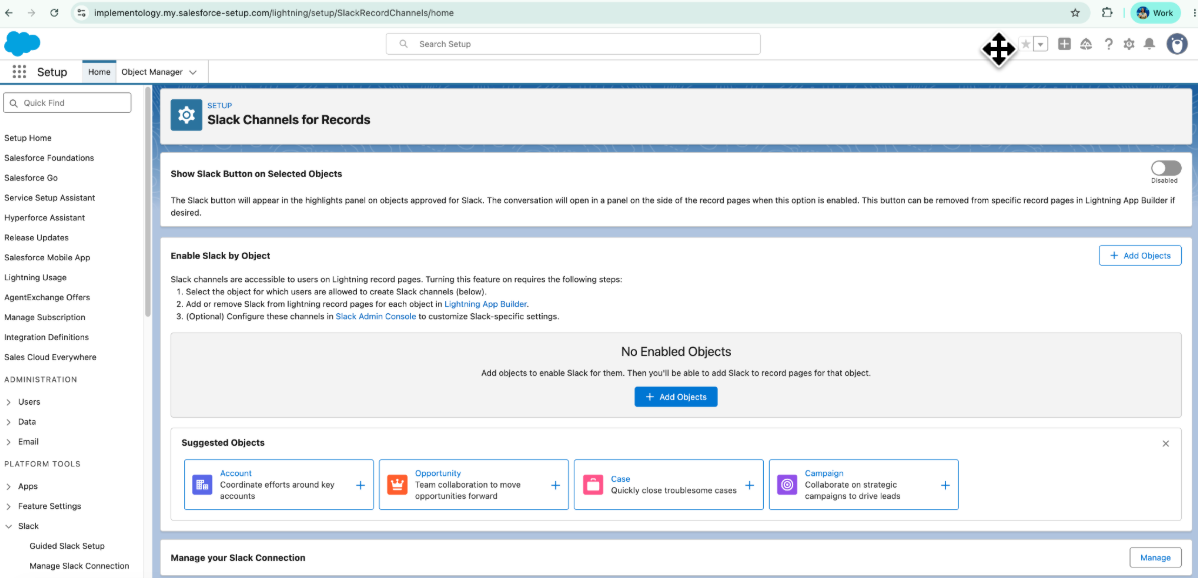Click the site information icon in address bar

(x=83, y=13)
